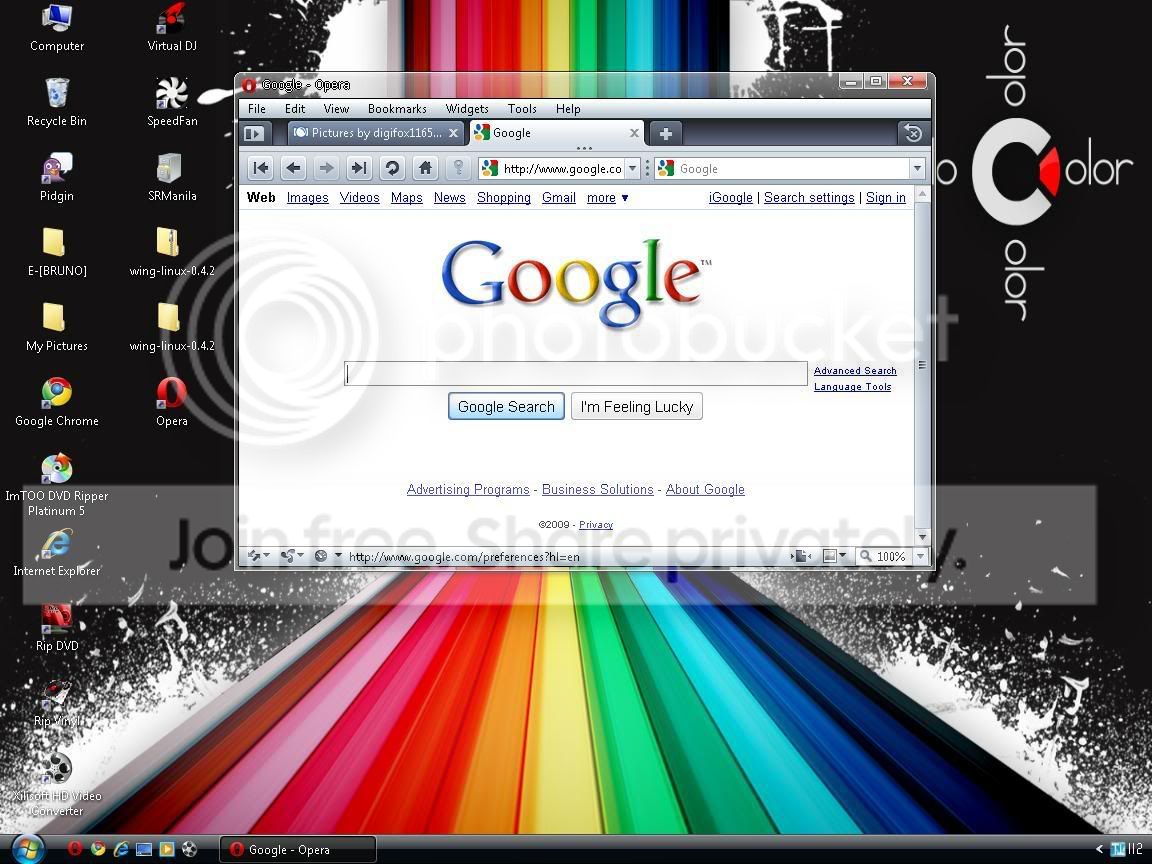Image resolution: width=1152 pixels, height=864 pixels.
Task: Add a new tab with plus button
Action: click(666, 134)
